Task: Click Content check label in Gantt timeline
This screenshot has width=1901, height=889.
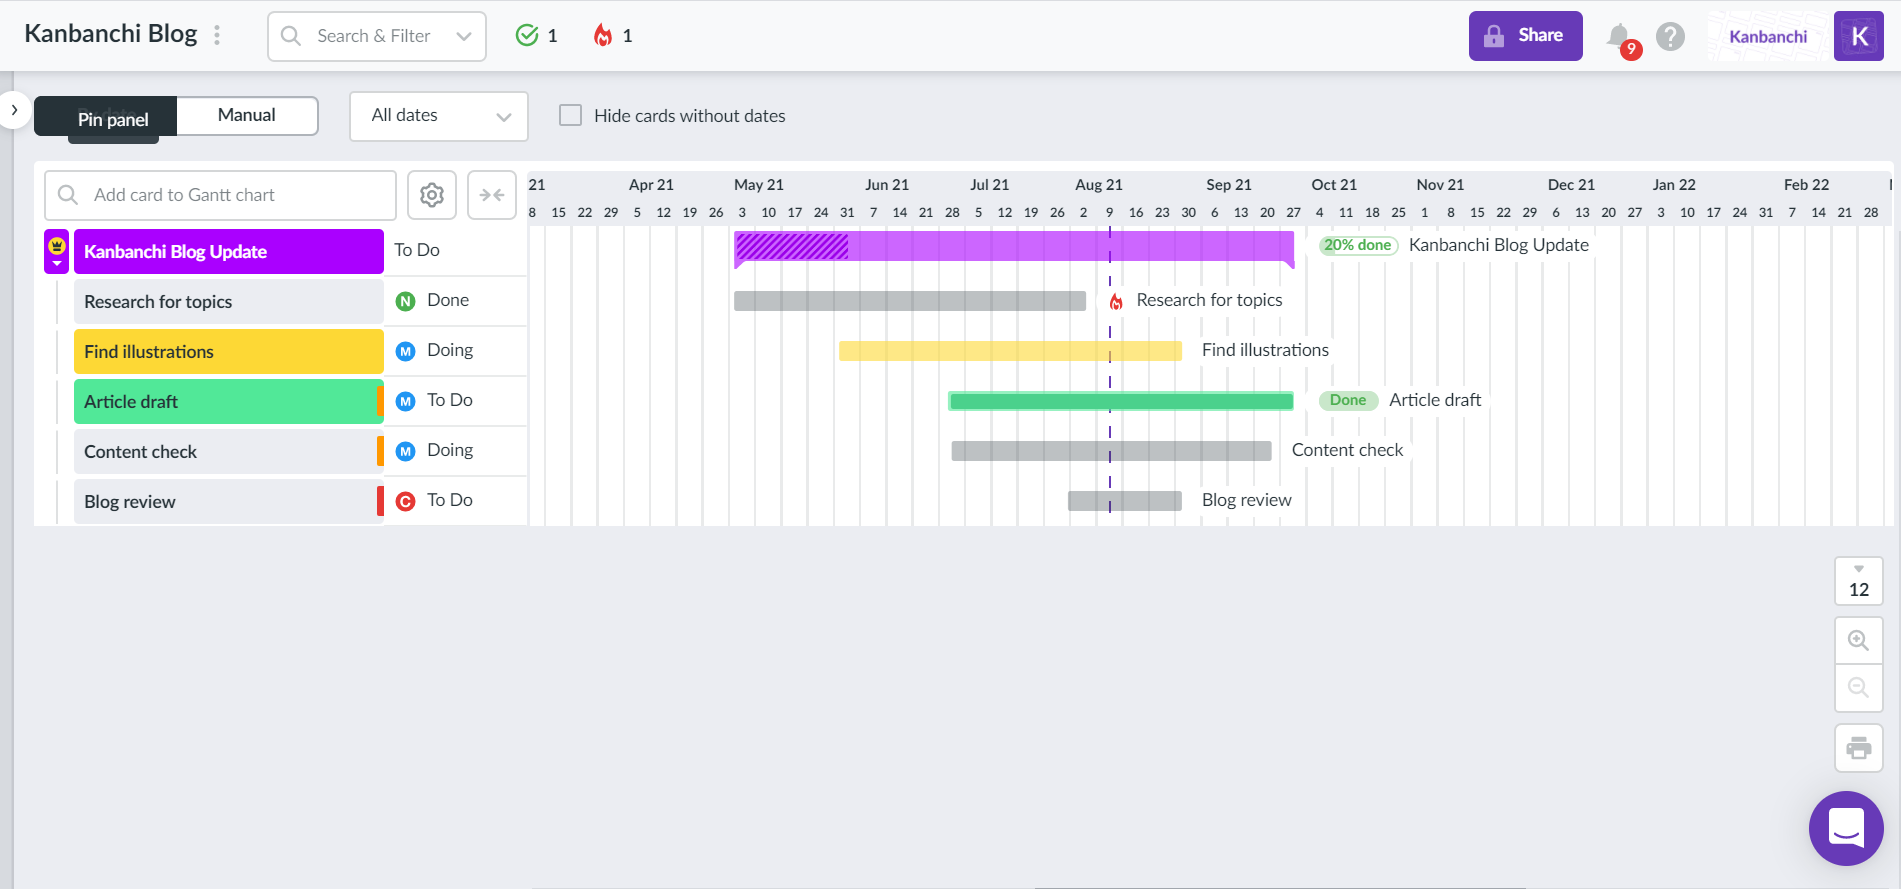Action: (1347, 450)
